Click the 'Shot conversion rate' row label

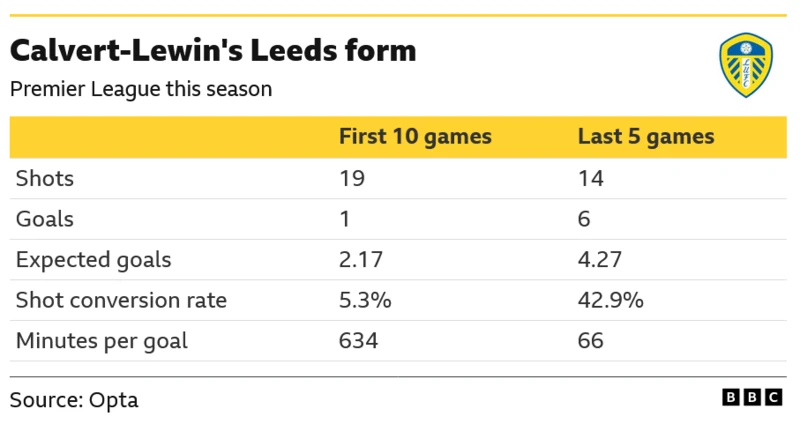pyautogui.click(x=121, y=300)
